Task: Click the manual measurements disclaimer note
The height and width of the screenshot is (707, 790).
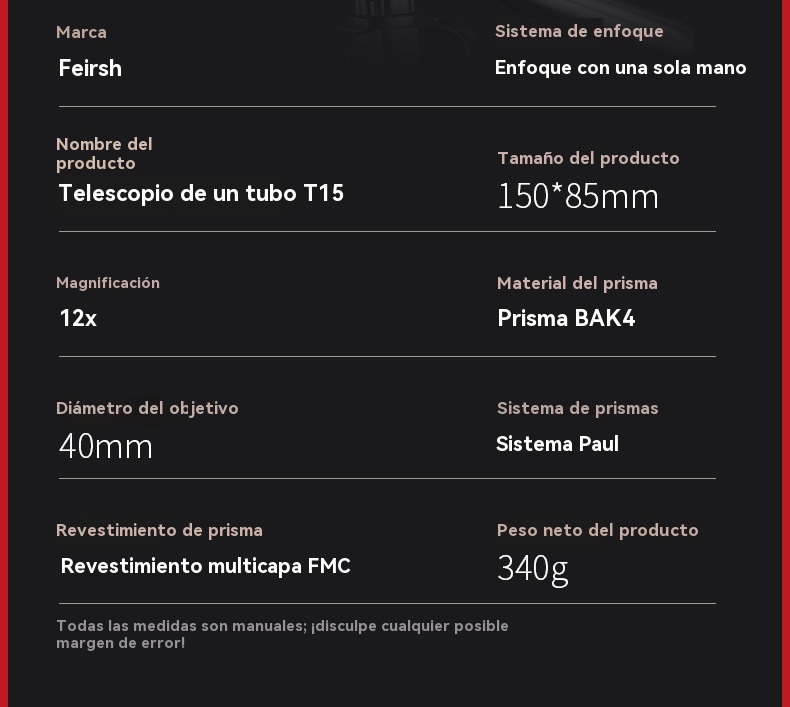Action: coord(282,634)
